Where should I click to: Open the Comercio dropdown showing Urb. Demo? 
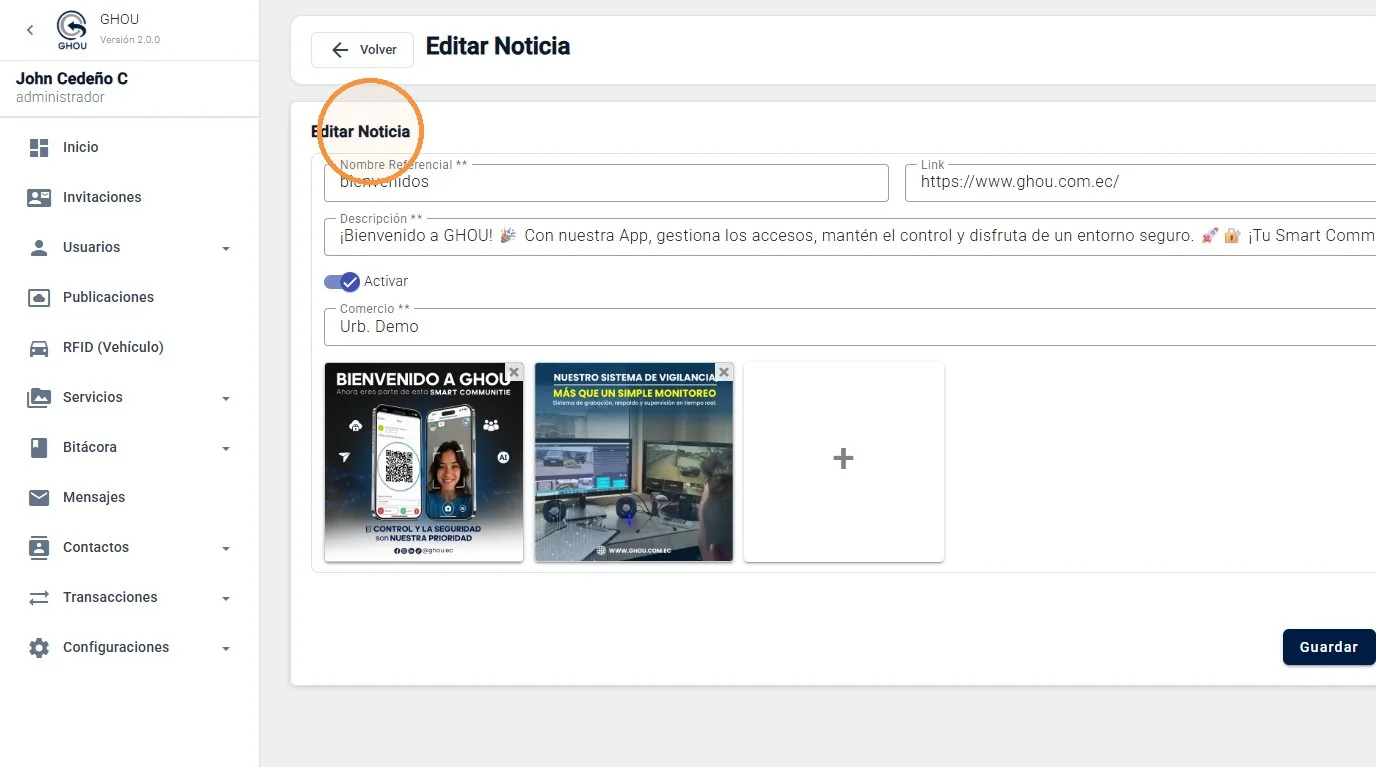[850, 327]
